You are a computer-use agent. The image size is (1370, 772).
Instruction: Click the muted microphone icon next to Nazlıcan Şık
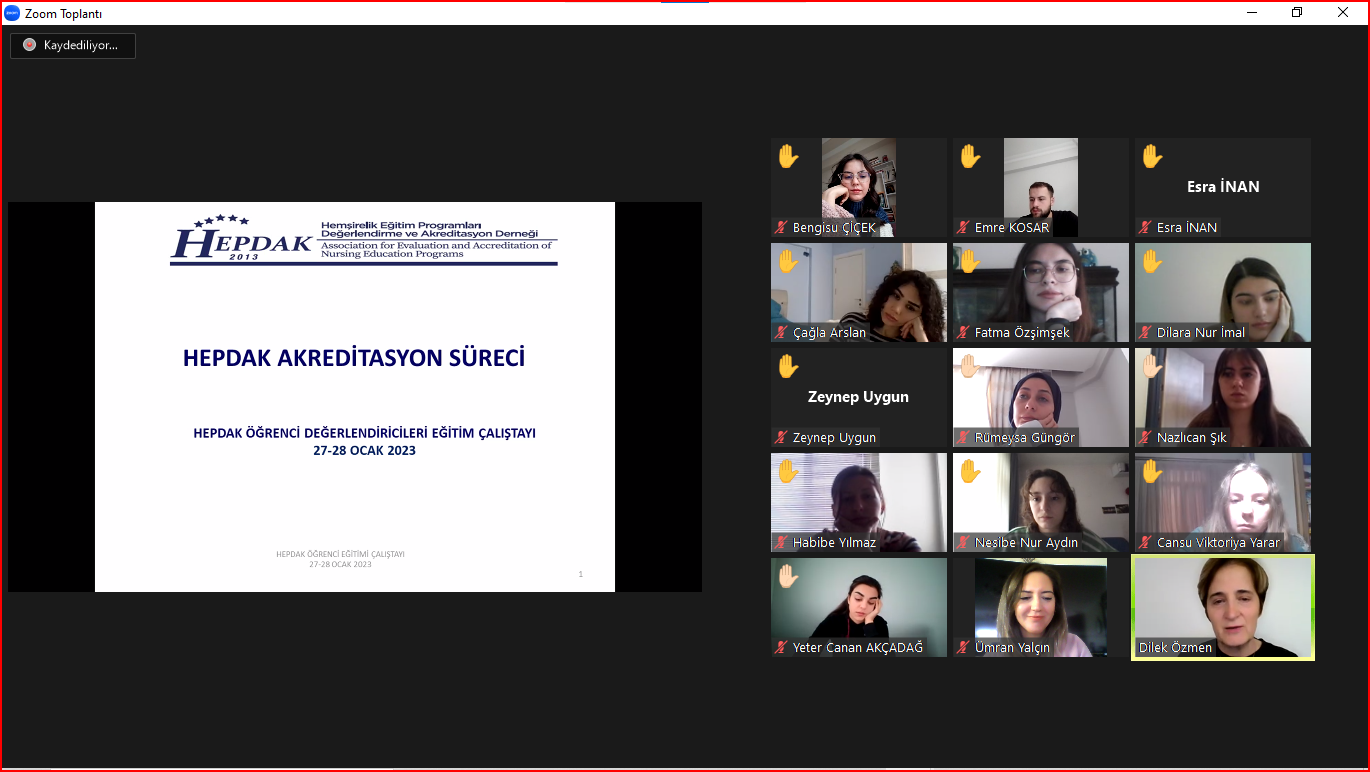coord(1145,438)
